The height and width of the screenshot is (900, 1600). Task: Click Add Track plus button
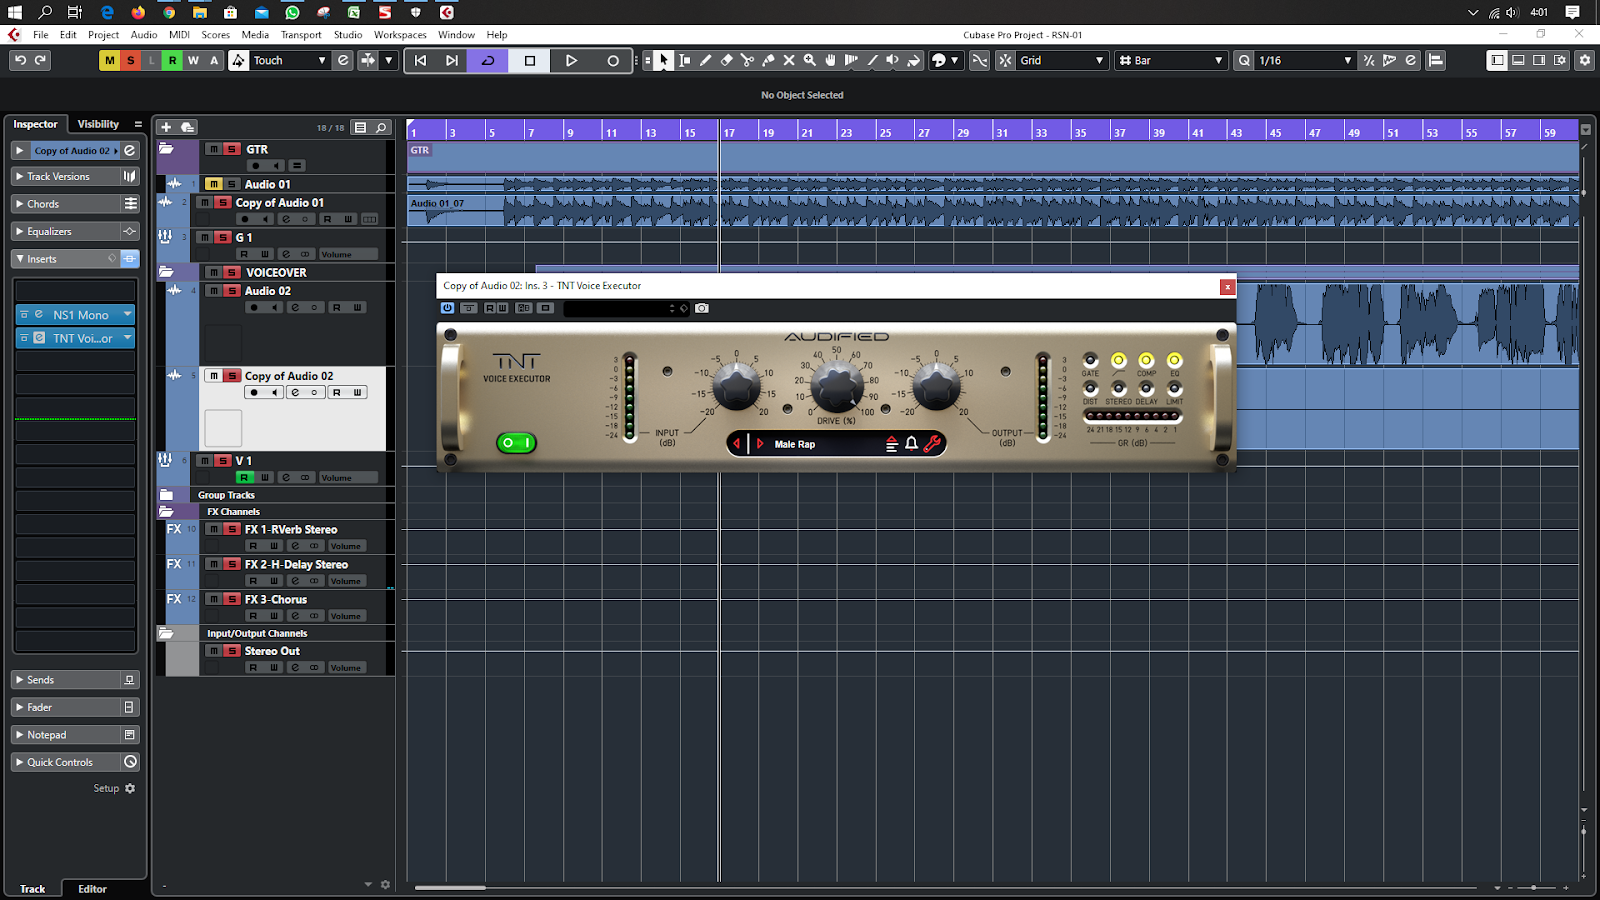click(166, 127)
